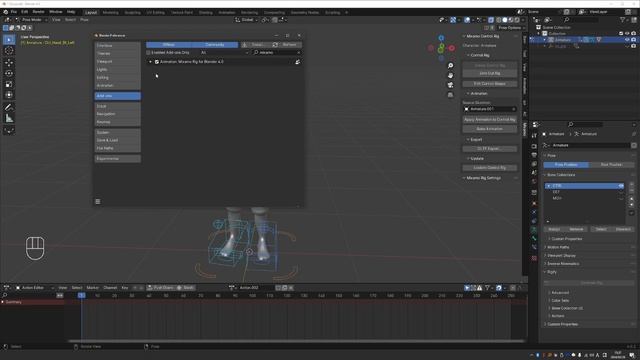This screenshot has width=640, height=360.
Task: Pick the Measure tool
Action: pos(9,118)
